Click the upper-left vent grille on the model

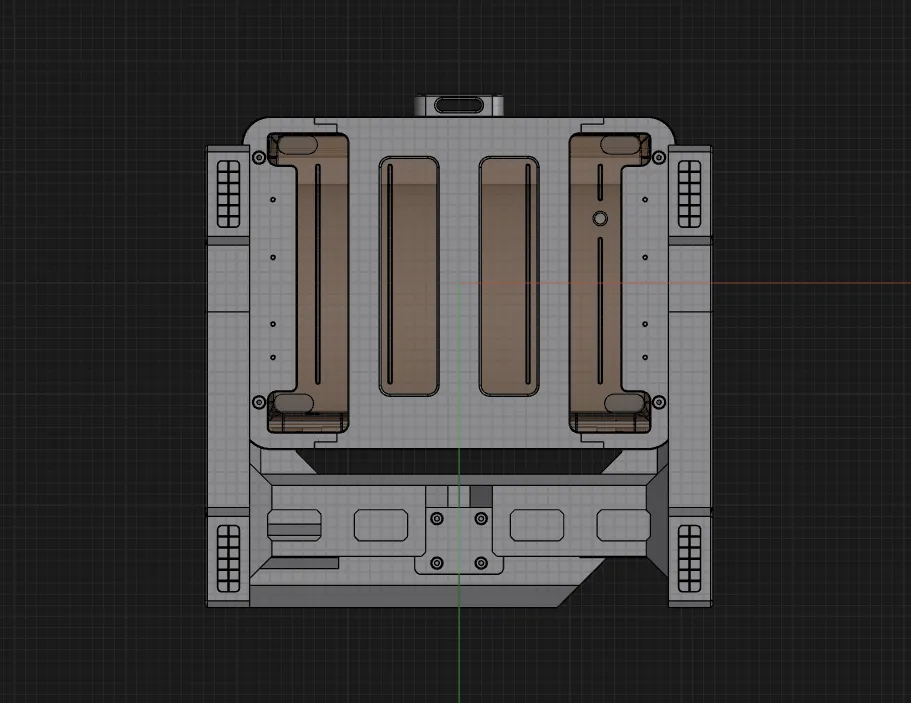pyautogui.click(x=228, y=194)
